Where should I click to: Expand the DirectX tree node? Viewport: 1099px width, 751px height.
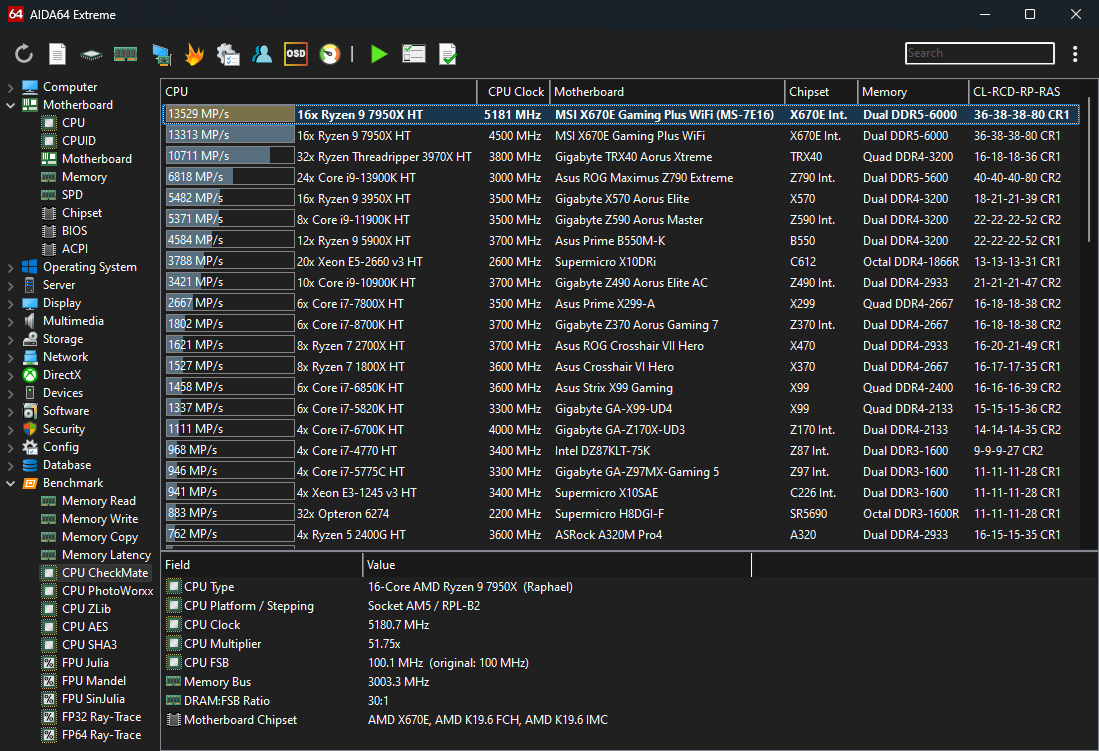coord(11,375)
